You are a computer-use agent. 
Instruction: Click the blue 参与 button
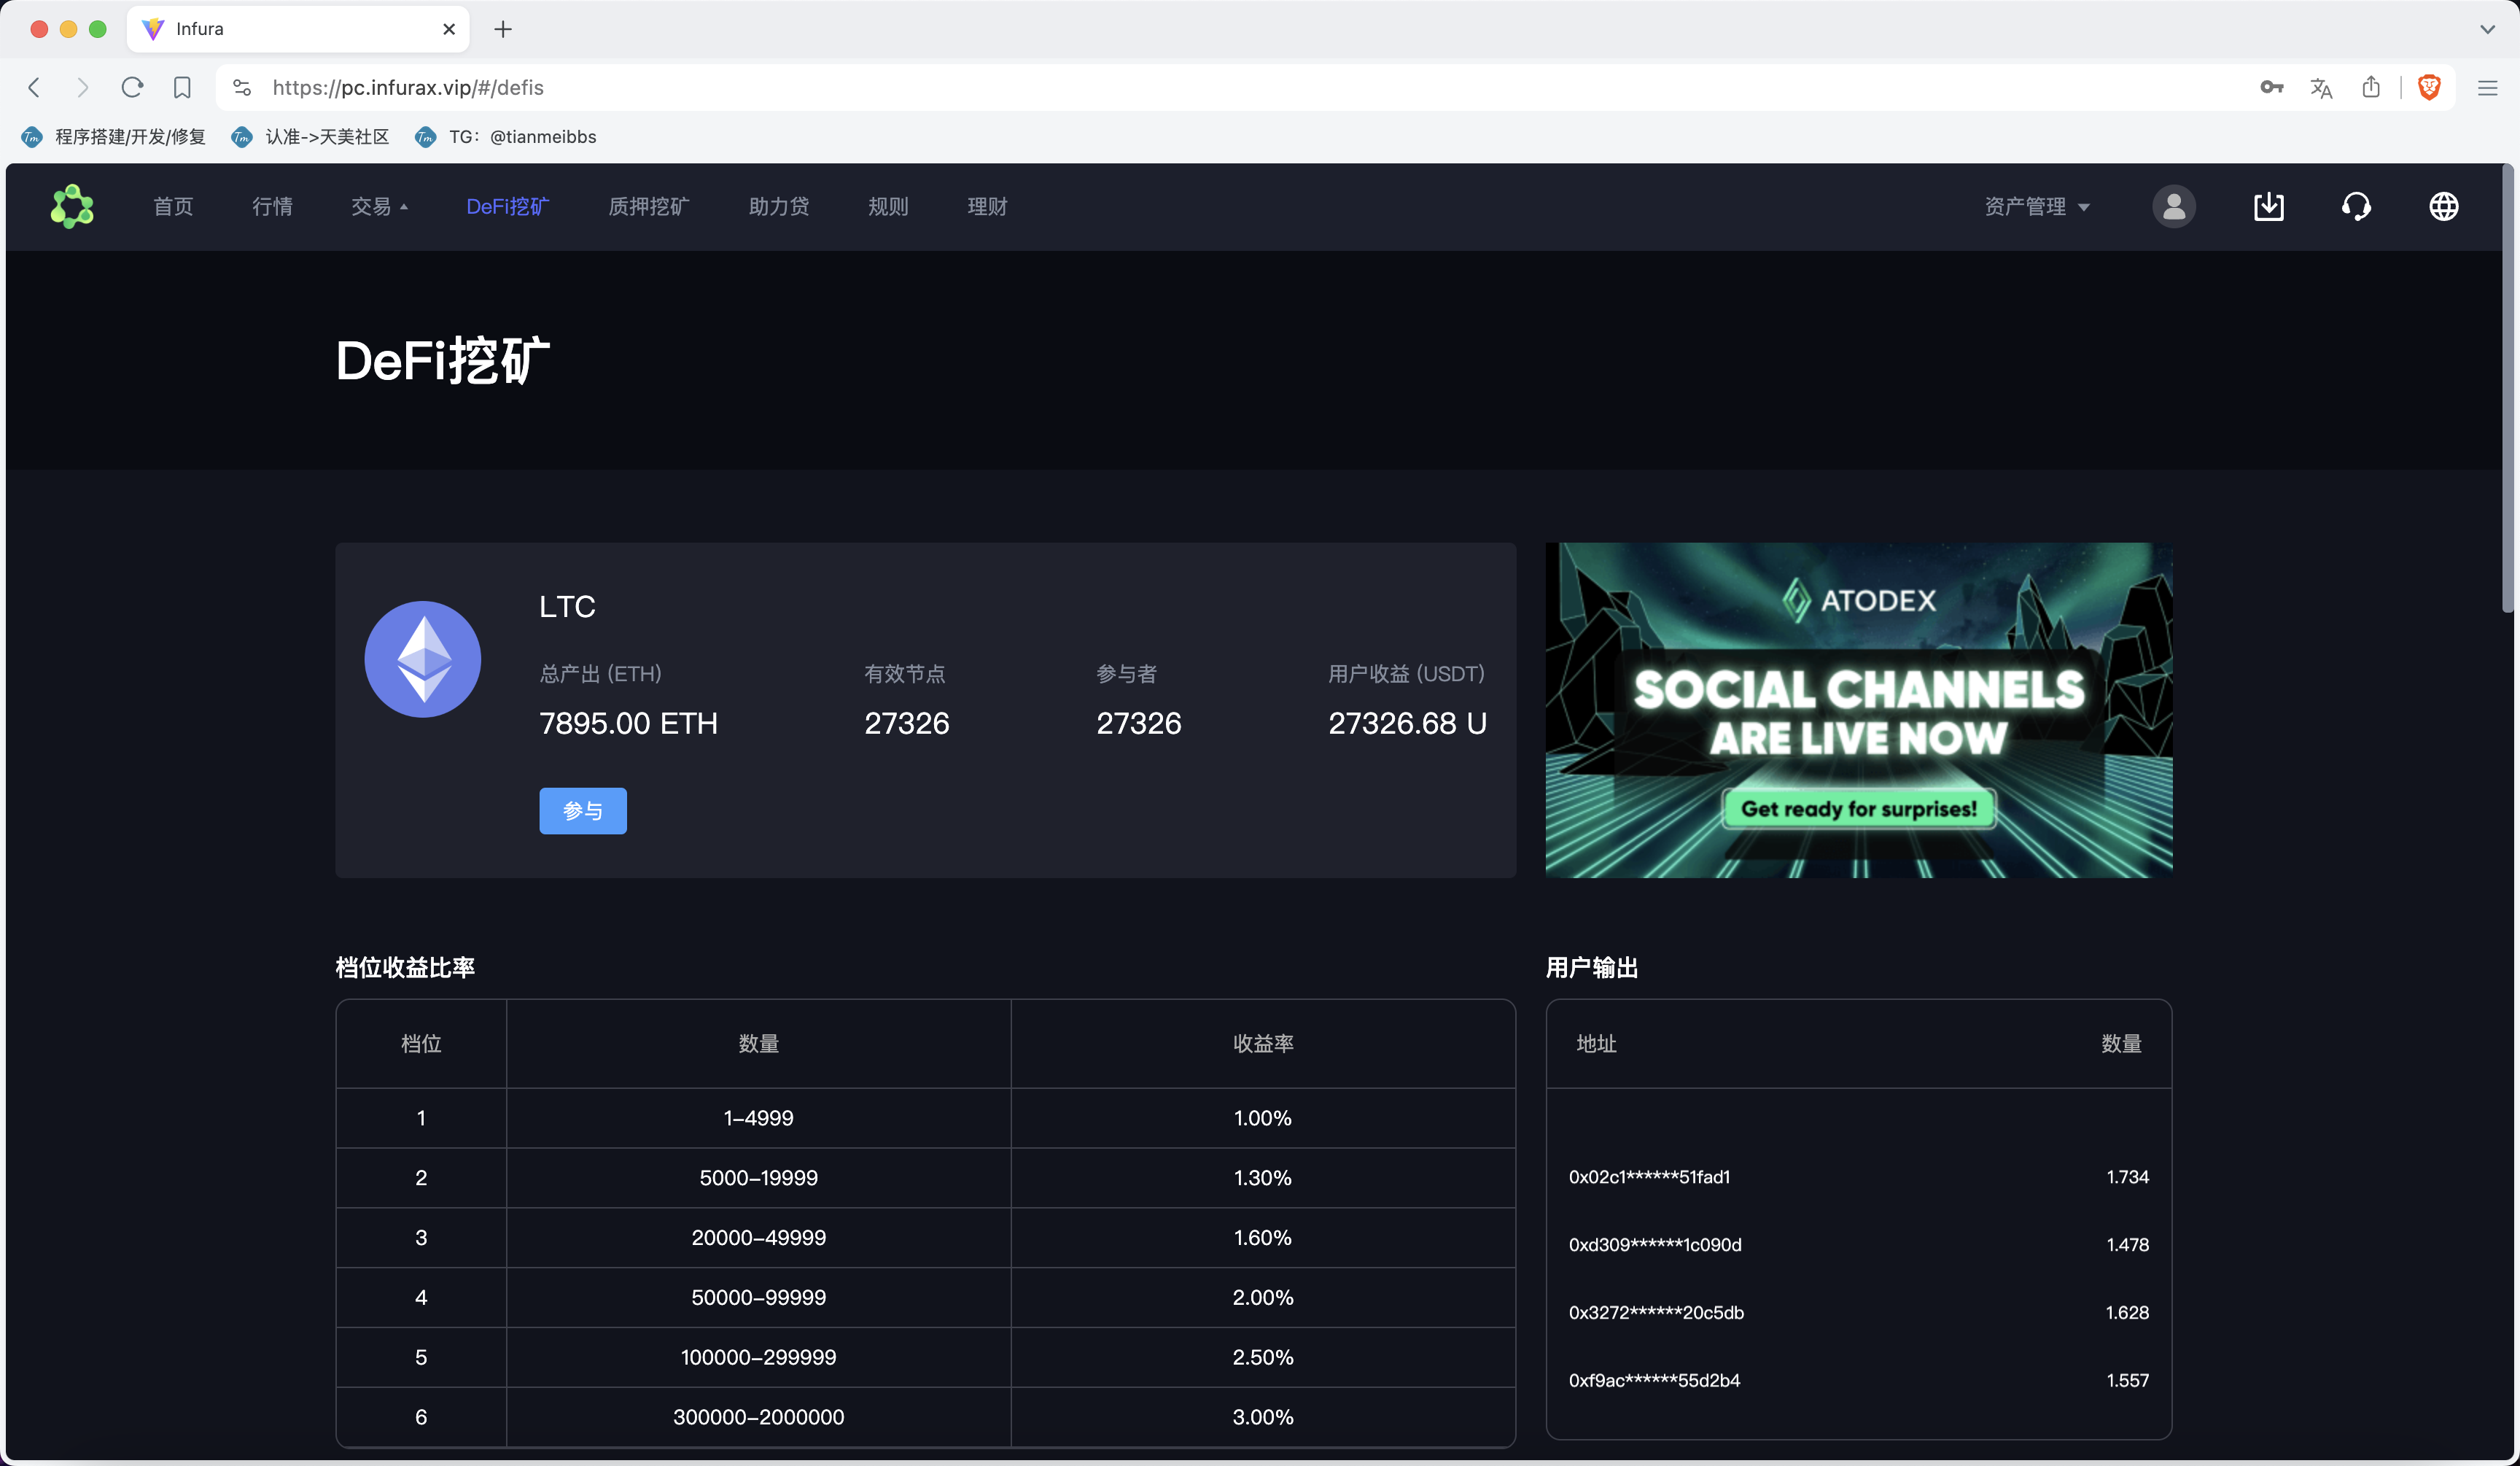(583, 810)
